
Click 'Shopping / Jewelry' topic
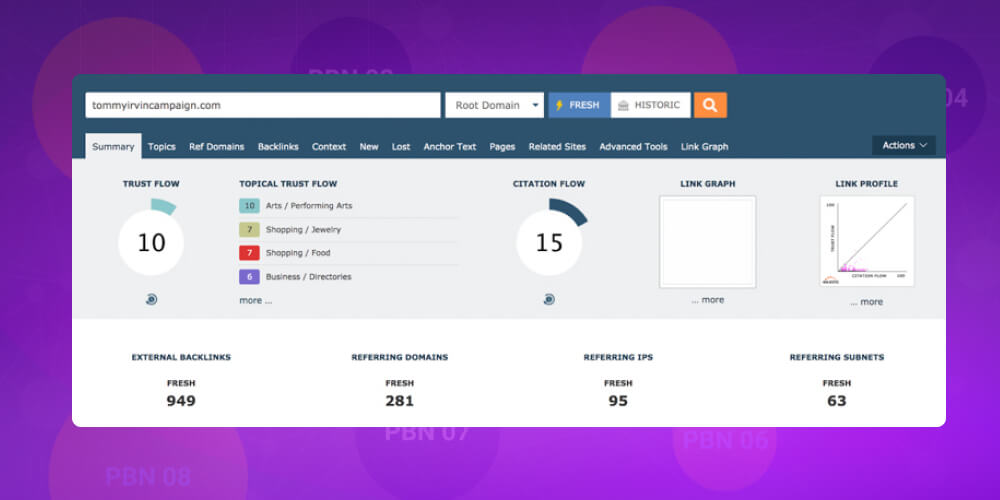click(304, 230)
